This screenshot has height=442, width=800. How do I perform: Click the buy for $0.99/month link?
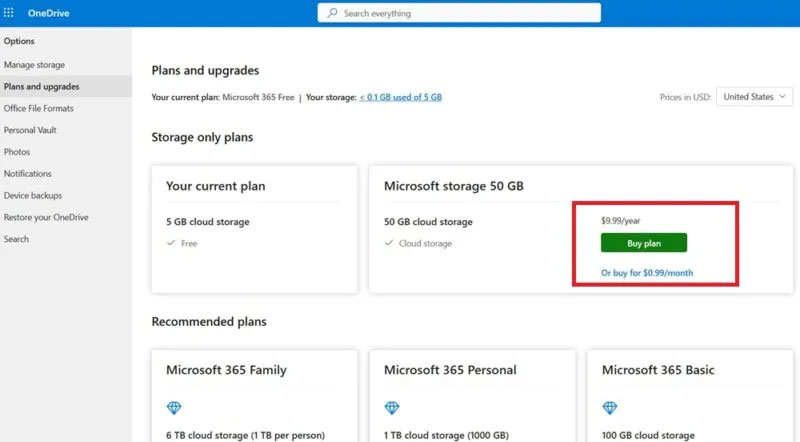click(x=646, y=273)
